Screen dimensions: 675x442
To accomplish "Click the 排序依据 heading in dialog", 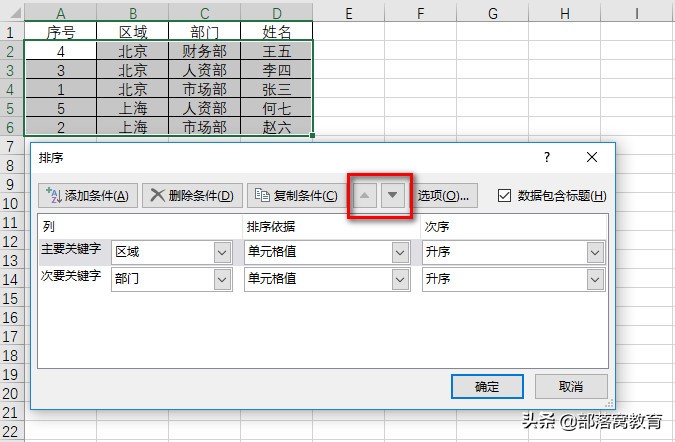I will pyautogui.click(x=271, y=226).
